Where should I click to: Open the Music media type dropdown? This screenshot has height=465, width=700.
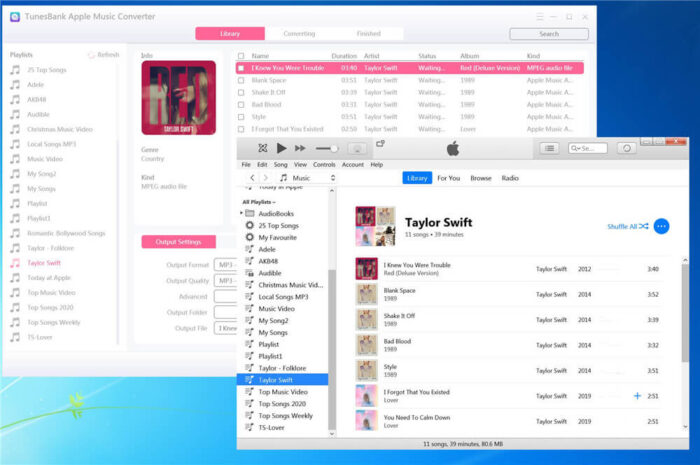(x=305, y=178)
